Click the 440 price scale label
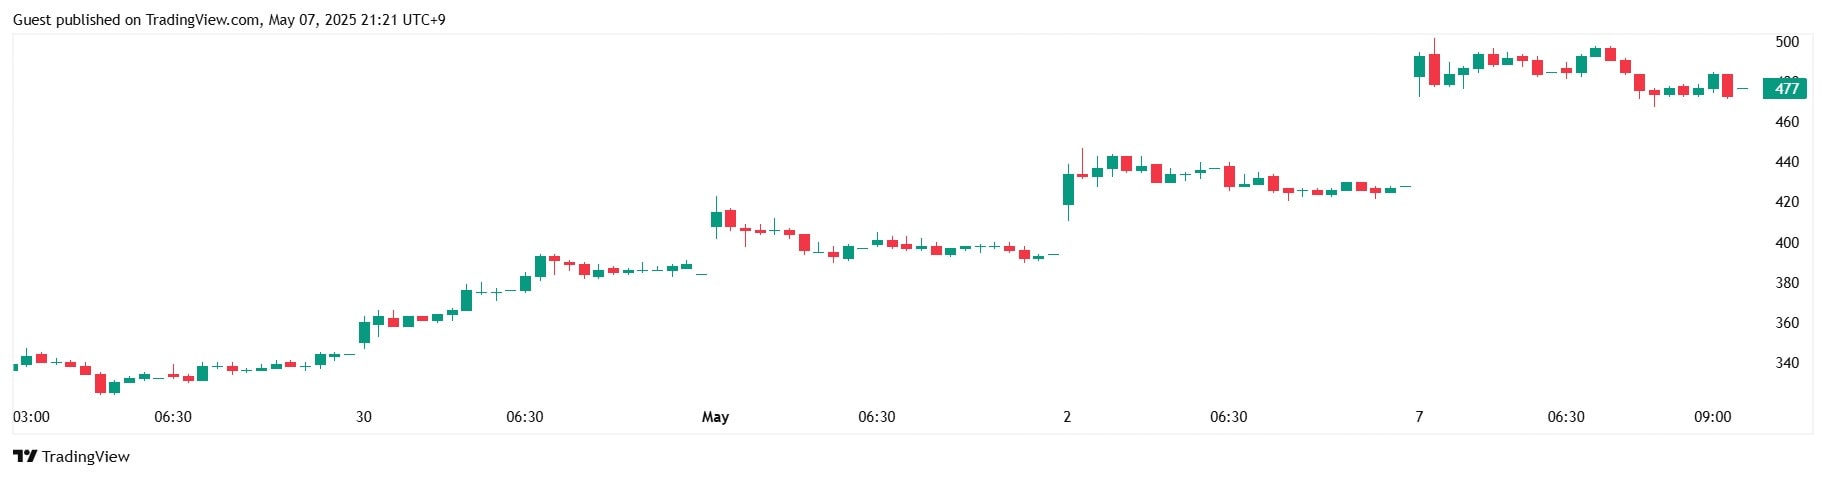This screenshot has height=478, width=1826. (1787, 162)
